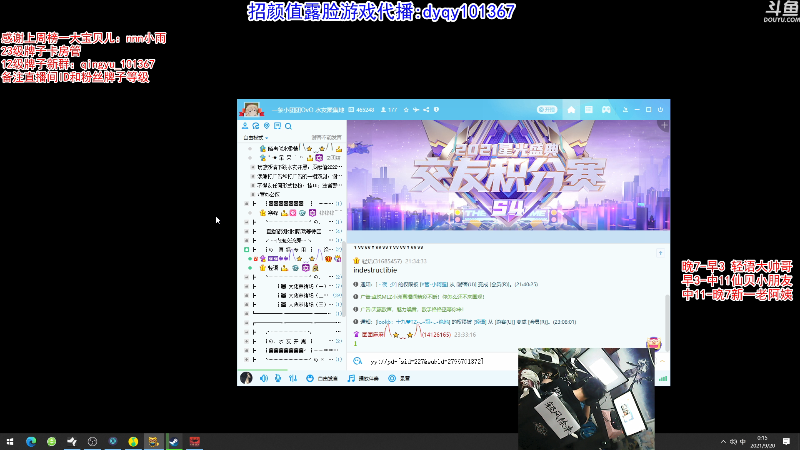The height and width of the screenshot is (450, 800).
Task: Click the volume icon in system tray
Action: coord(733,441)
